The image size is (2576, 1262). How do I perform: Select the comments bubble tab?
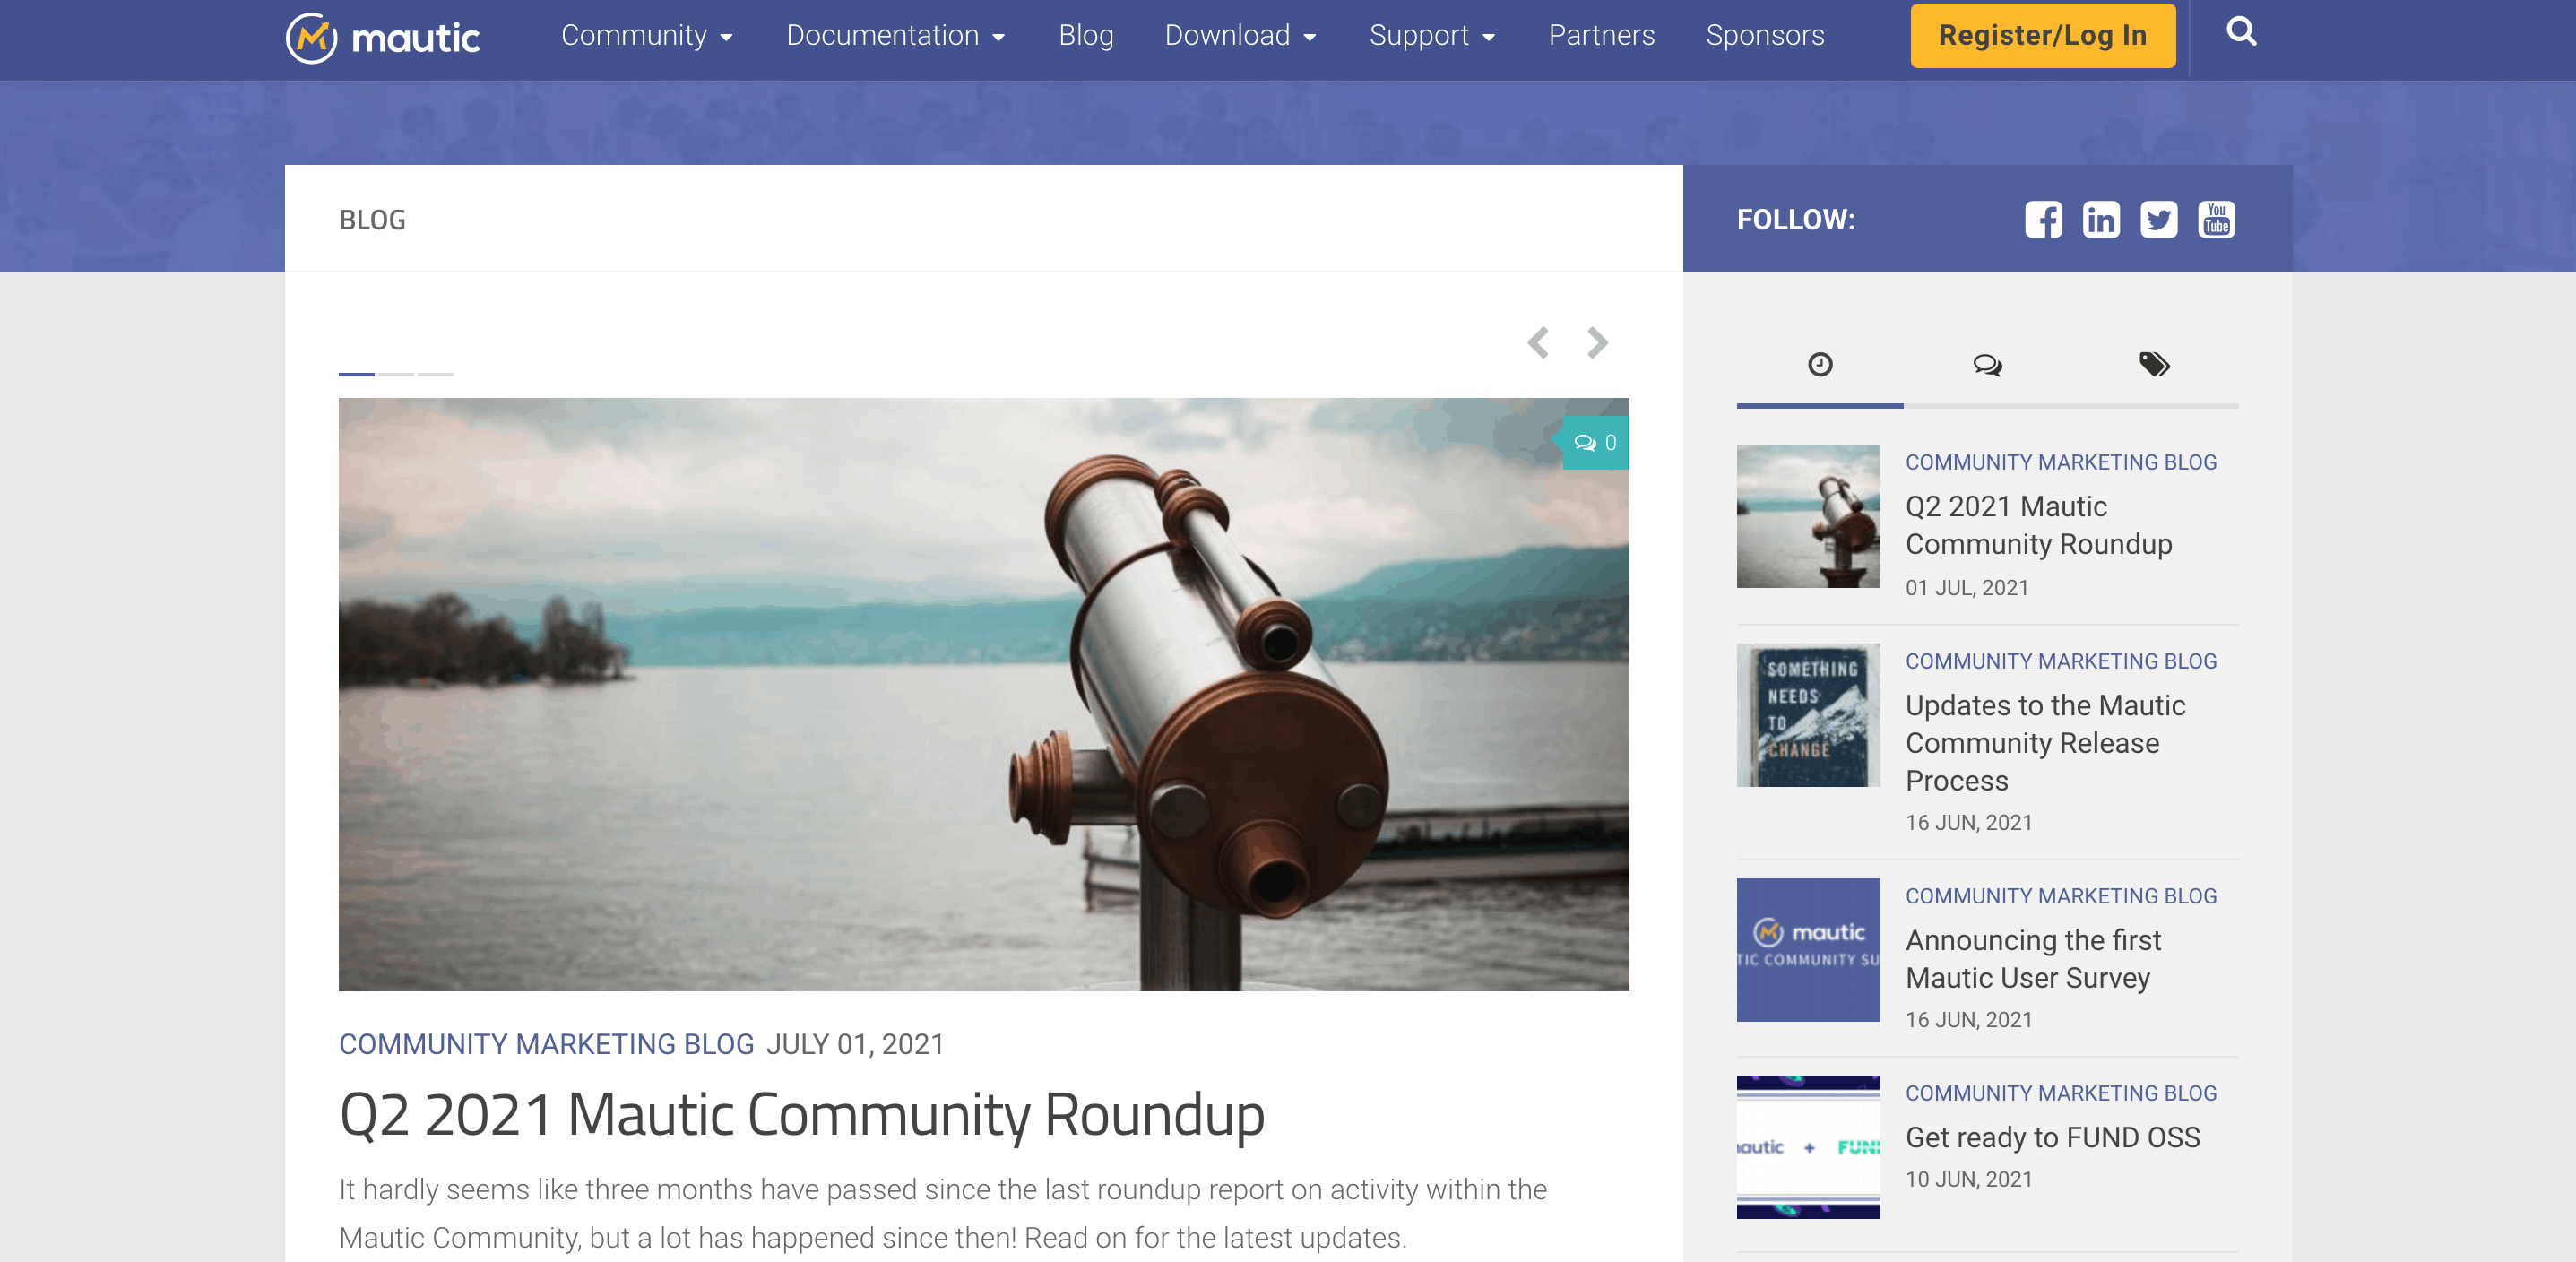click(1987, 365)
